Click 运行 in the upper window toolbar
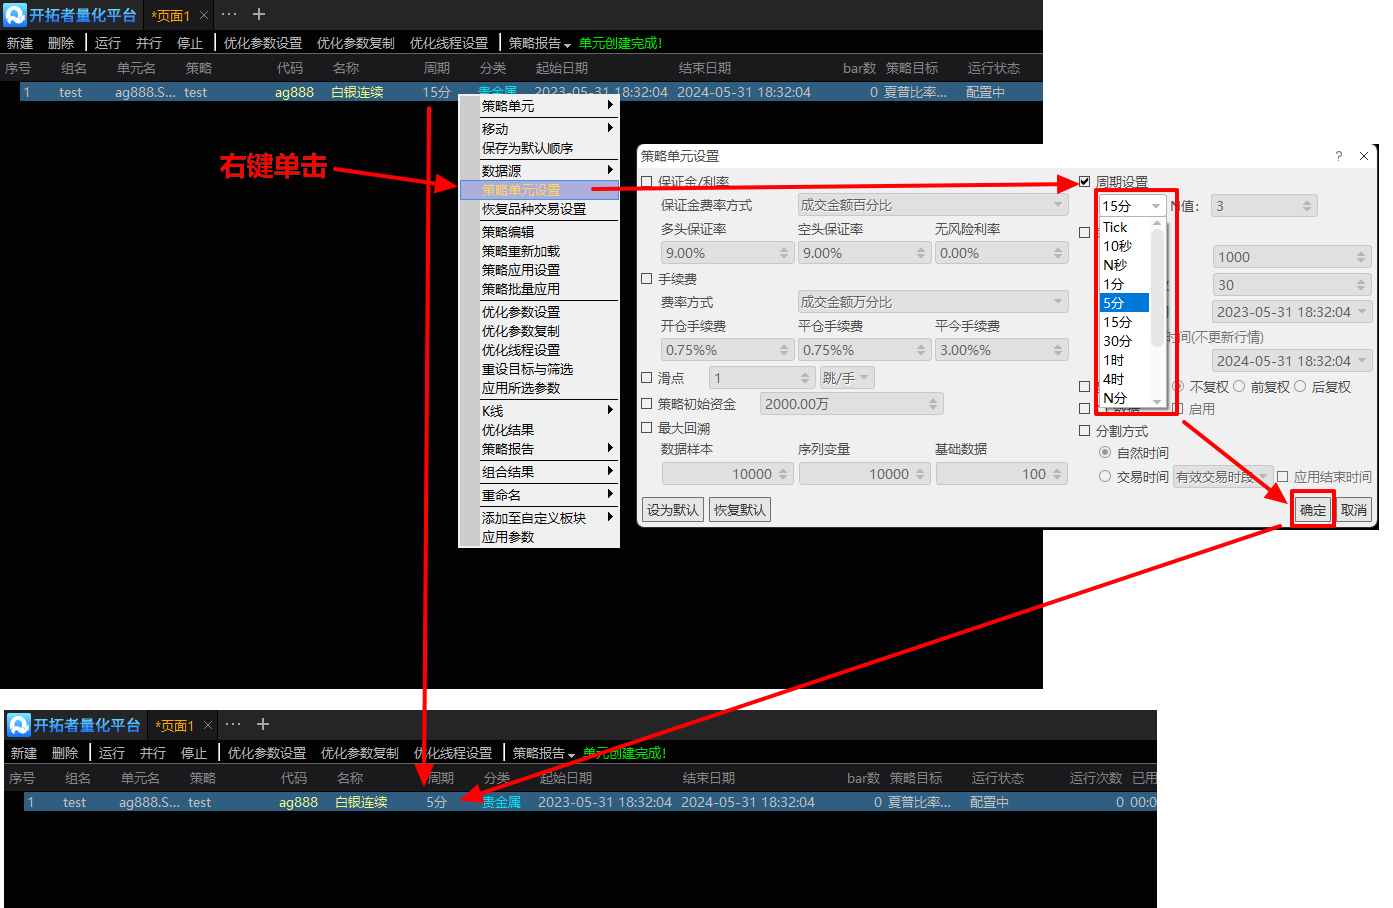The image size is (1393, 908). (108, 43)
